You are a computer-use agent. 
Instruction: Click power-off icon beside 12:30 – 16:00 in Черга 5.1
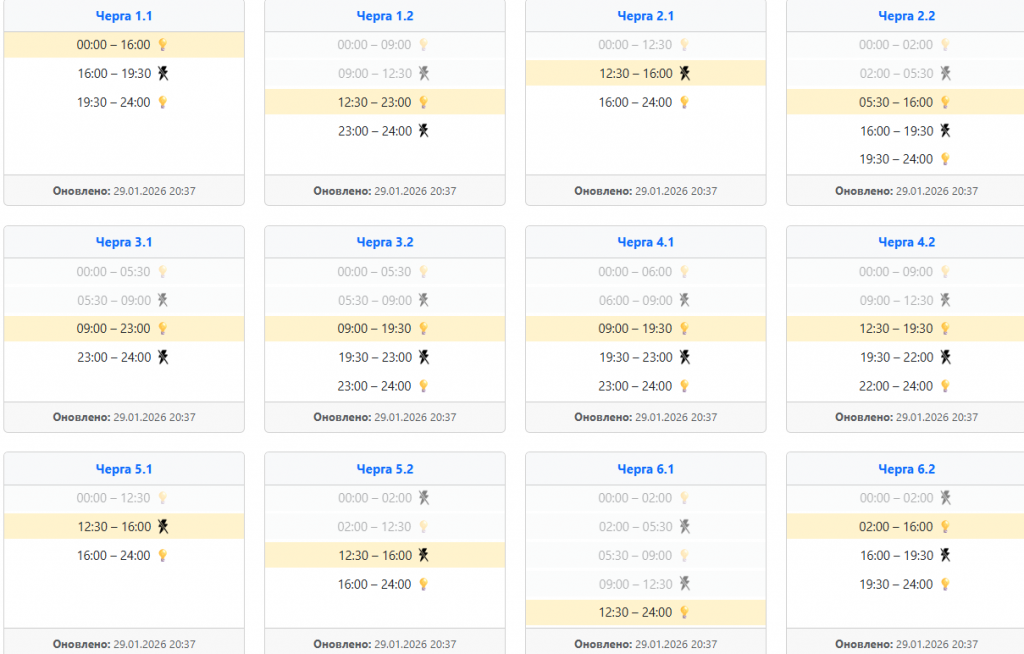pyautogui.click(x=163, y=526)
